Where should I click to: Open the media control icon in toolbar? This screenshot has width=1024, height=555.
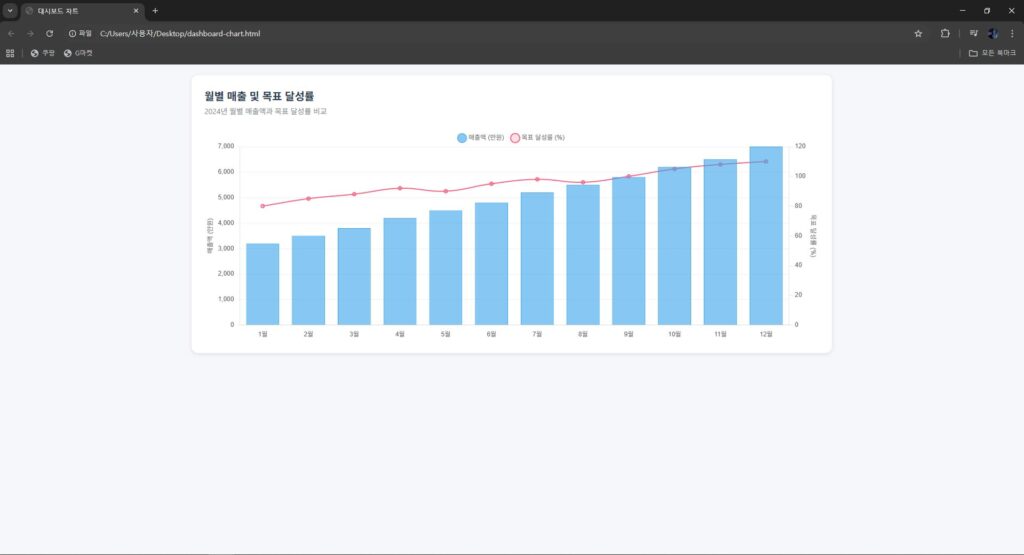pyautogui.click(x=973, y=33)
